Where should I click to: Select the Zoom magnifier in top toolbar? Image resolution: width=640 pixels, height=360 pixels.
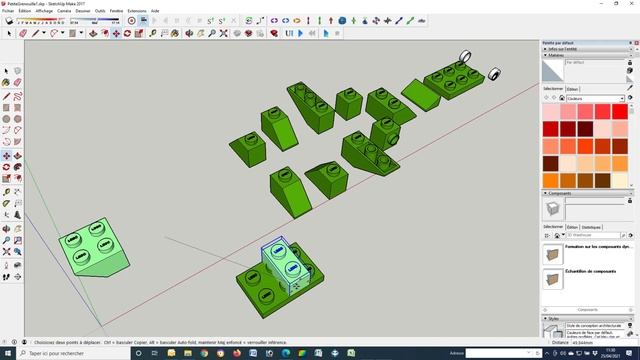[x=212, y=33]
